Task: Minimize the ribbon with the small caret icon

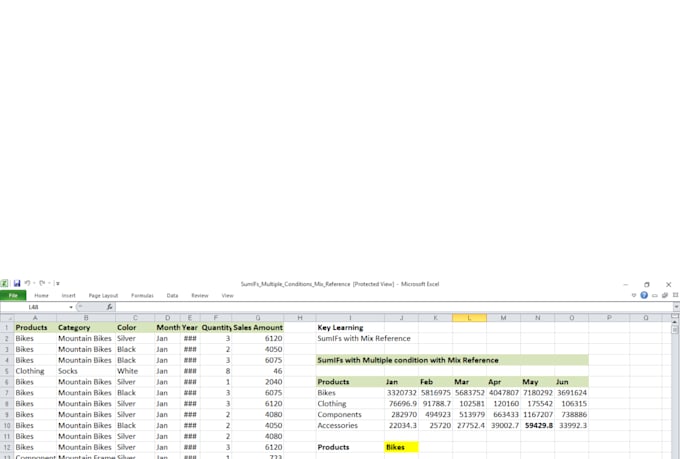Action: click(634, 295)
